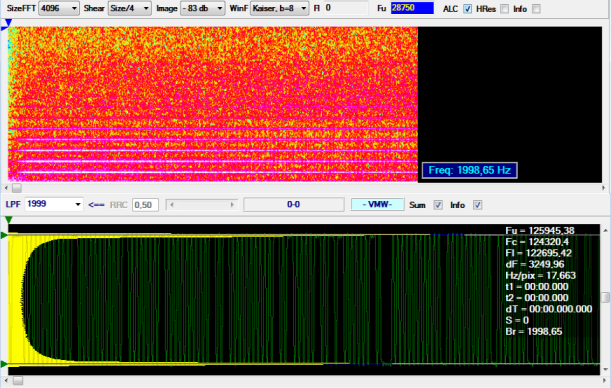Click the waveform vertical scrollbar up arrow
This screenshot has height=388, width=611.
(x=605, y=230)
